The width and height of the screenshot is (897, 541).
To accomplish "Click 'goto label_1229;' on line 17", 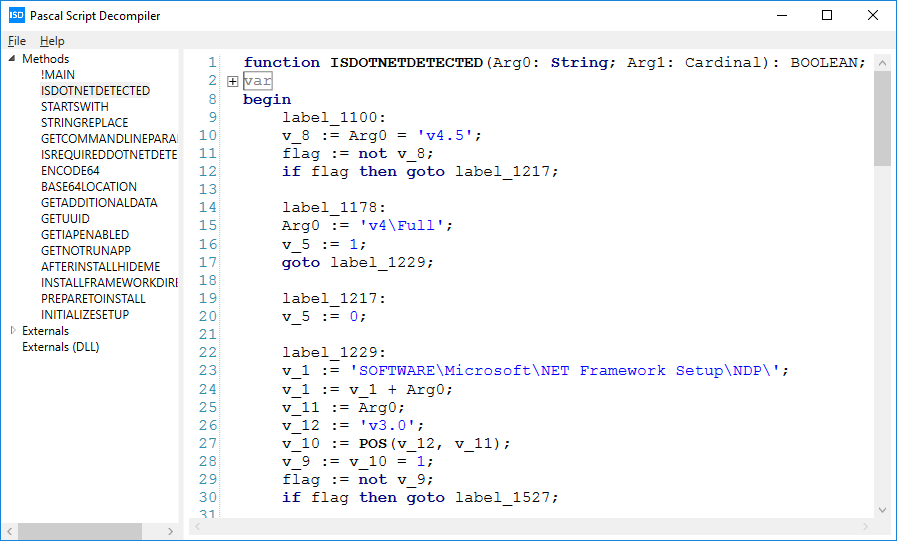I will tap(358, 262).
